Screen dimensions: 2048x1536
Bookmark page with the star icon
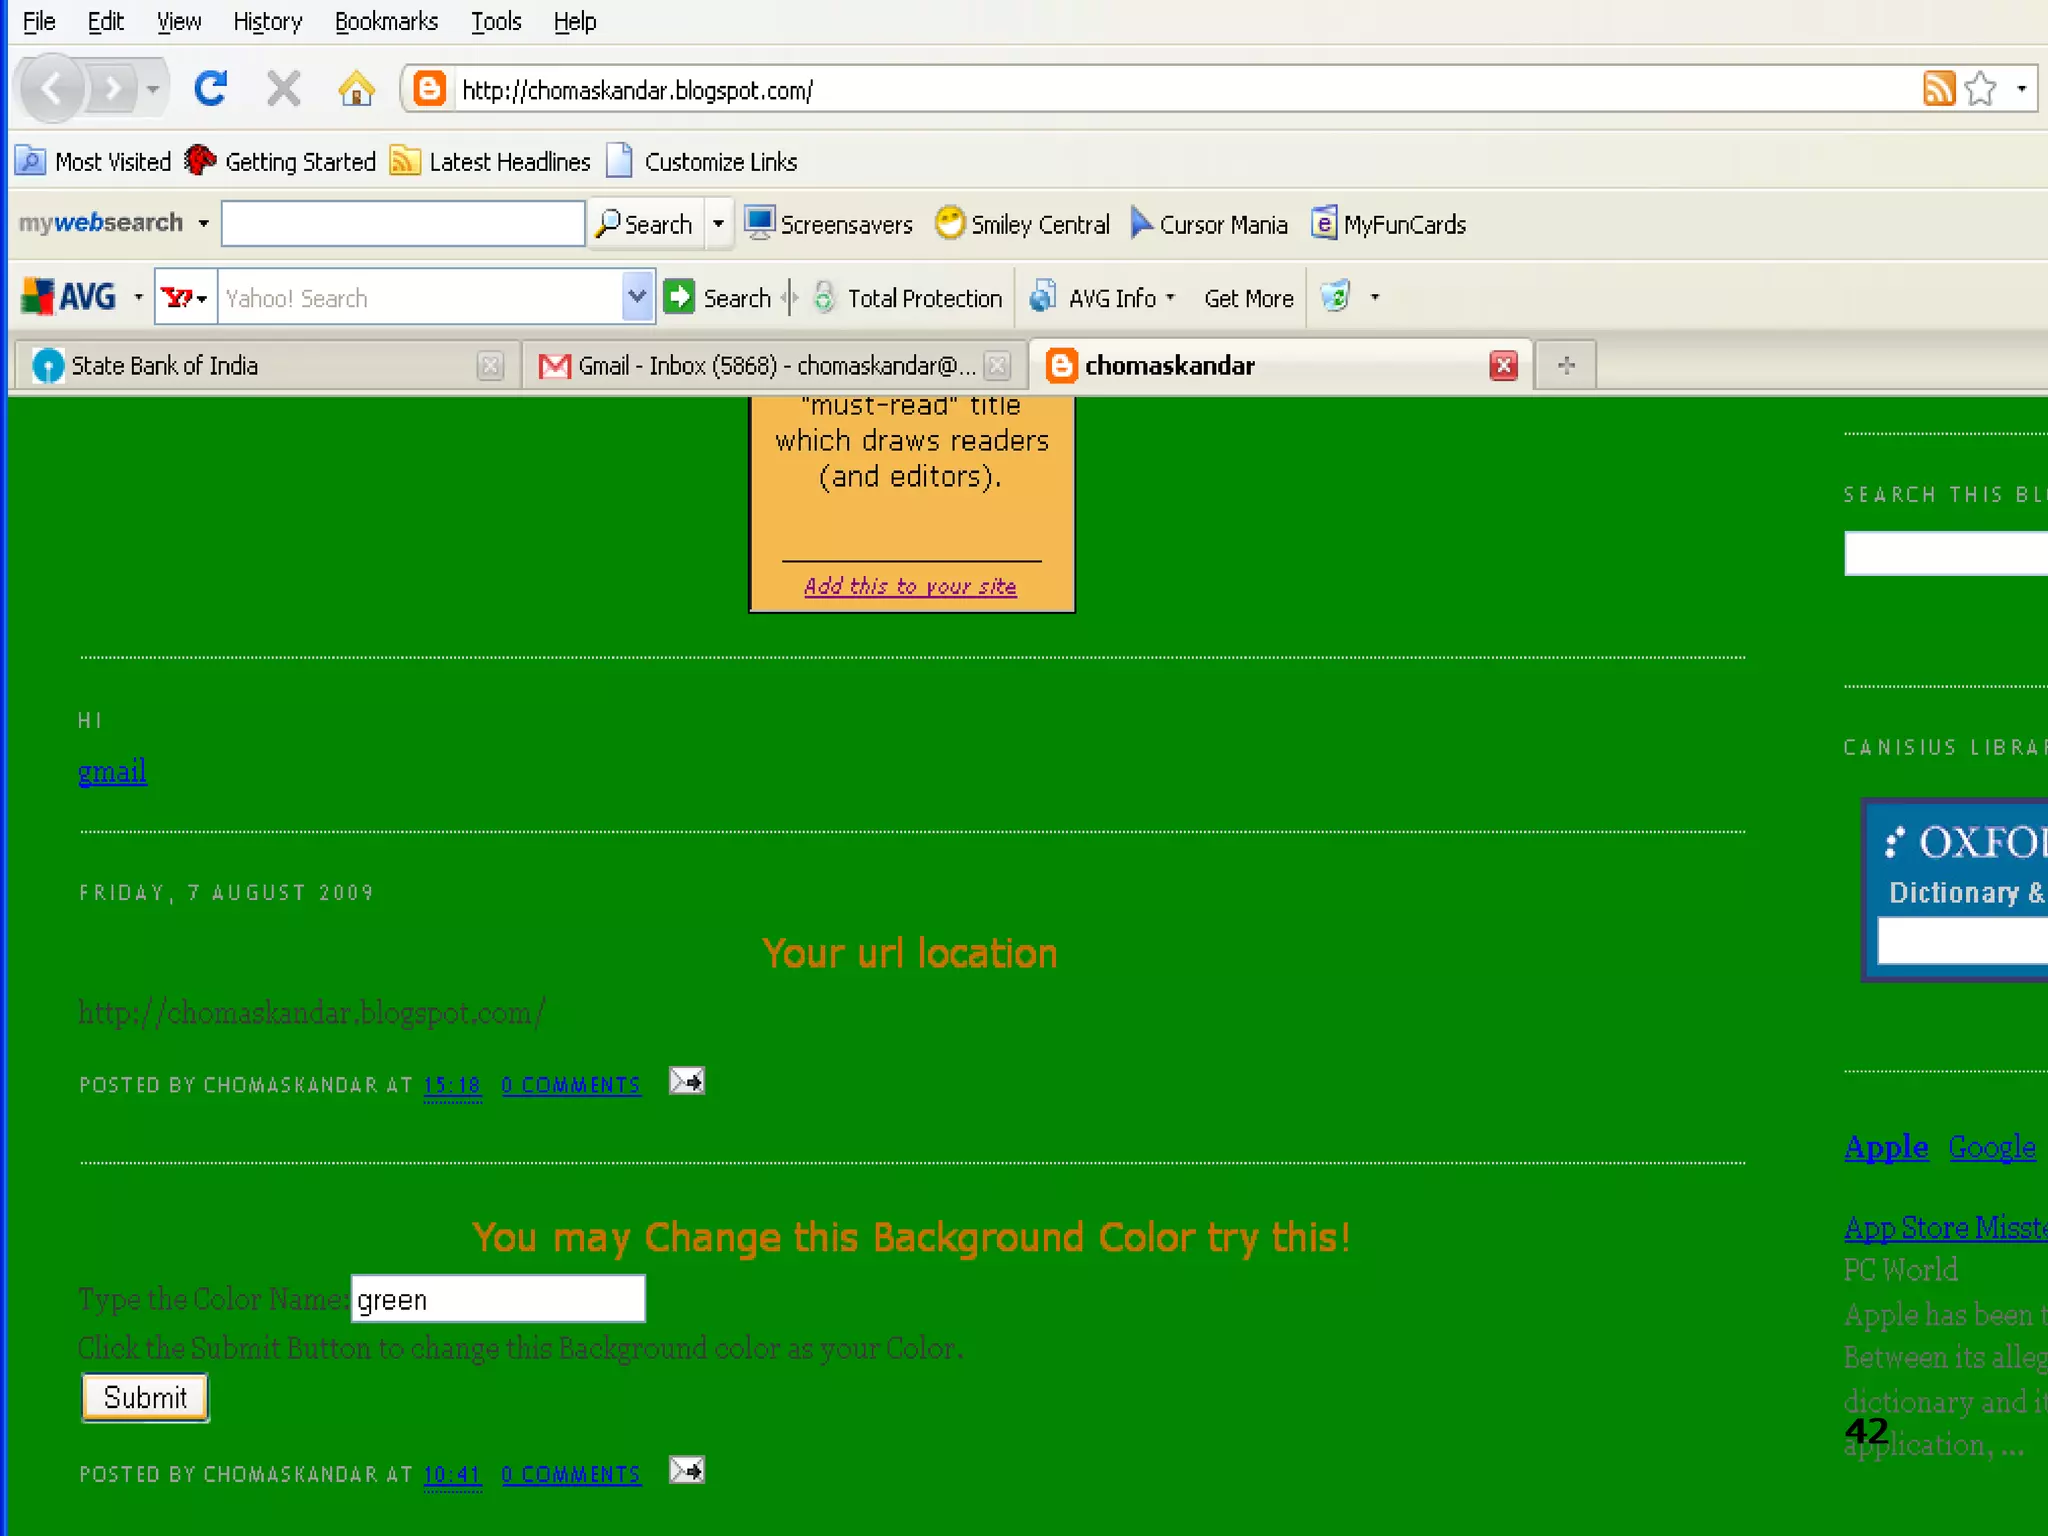click(x=1980, y=89)
